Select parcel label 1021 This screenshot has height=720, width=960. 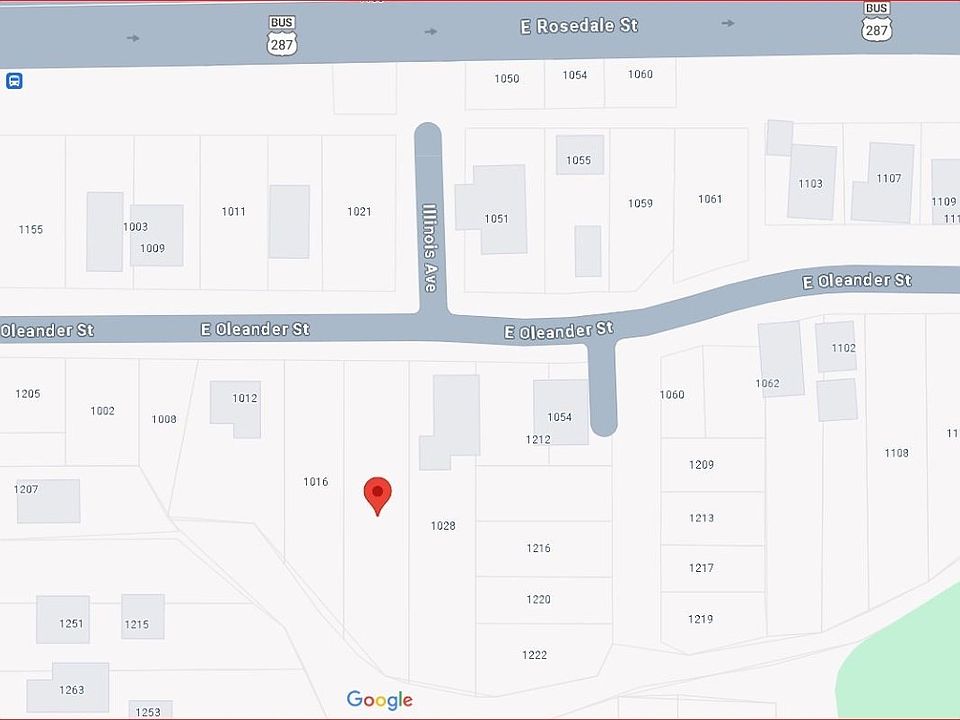tap(359, 212)
